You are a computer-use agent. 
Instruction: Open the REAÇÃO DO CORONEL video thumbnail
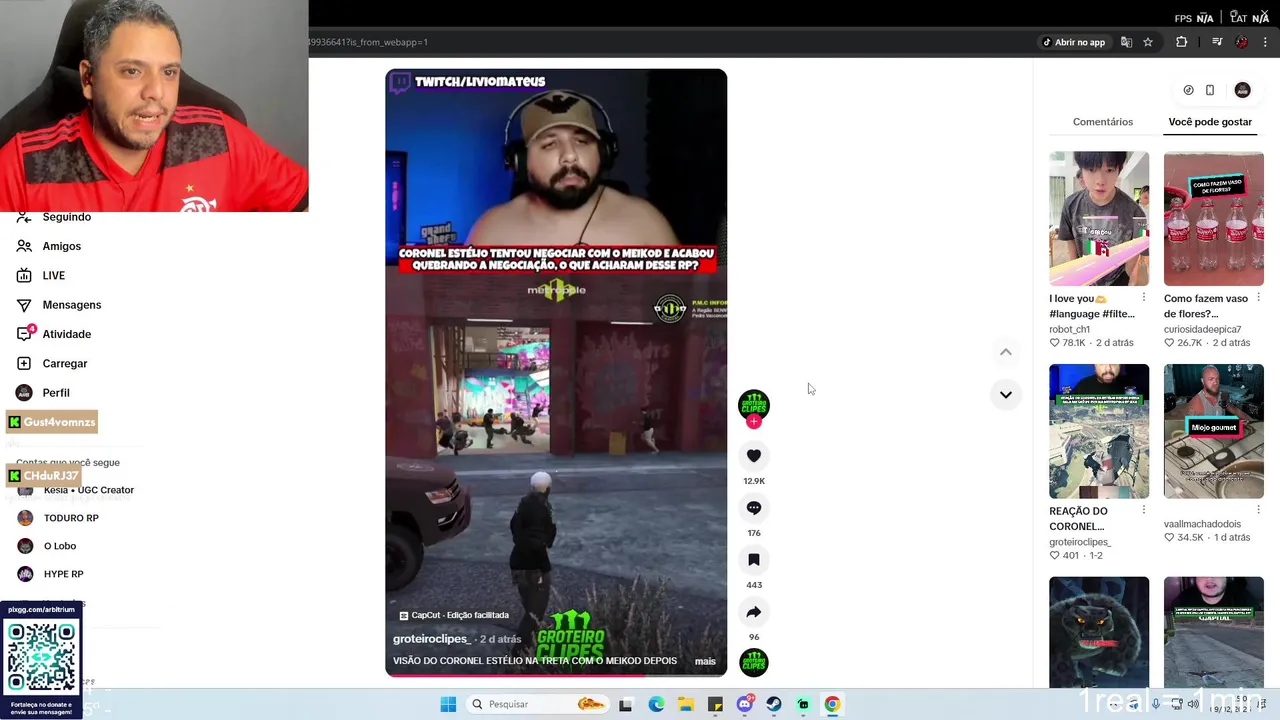click(x=1099, y=431)
